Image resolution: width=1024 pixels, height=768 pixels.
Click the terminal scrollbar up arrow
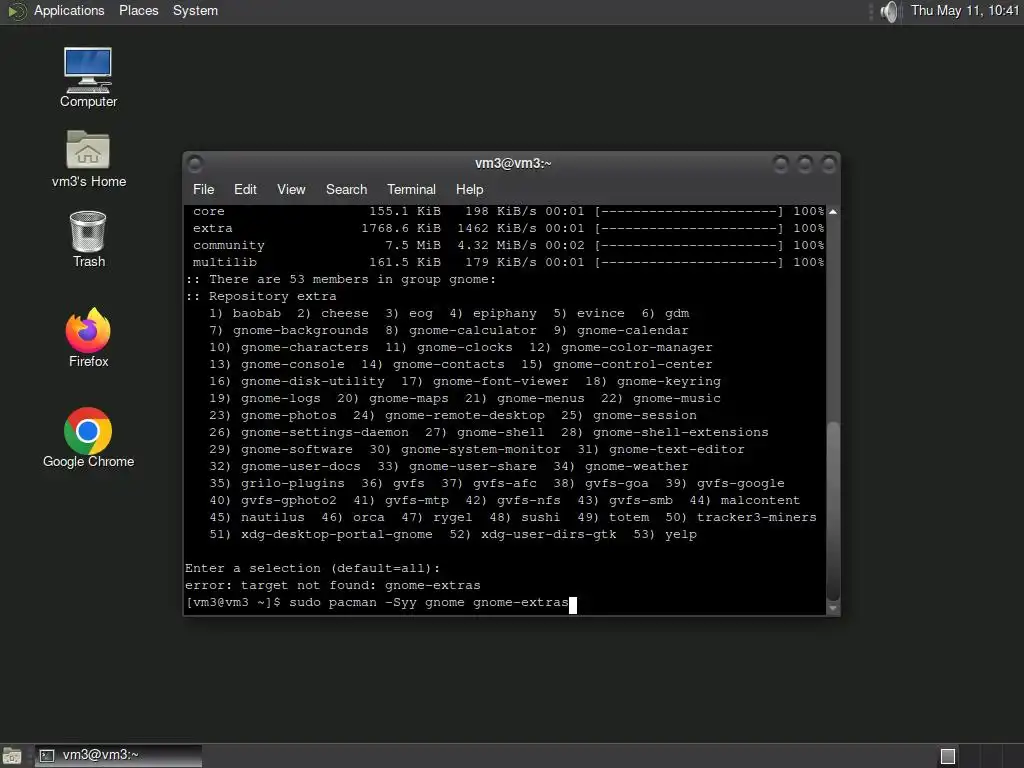pos(833,212)
